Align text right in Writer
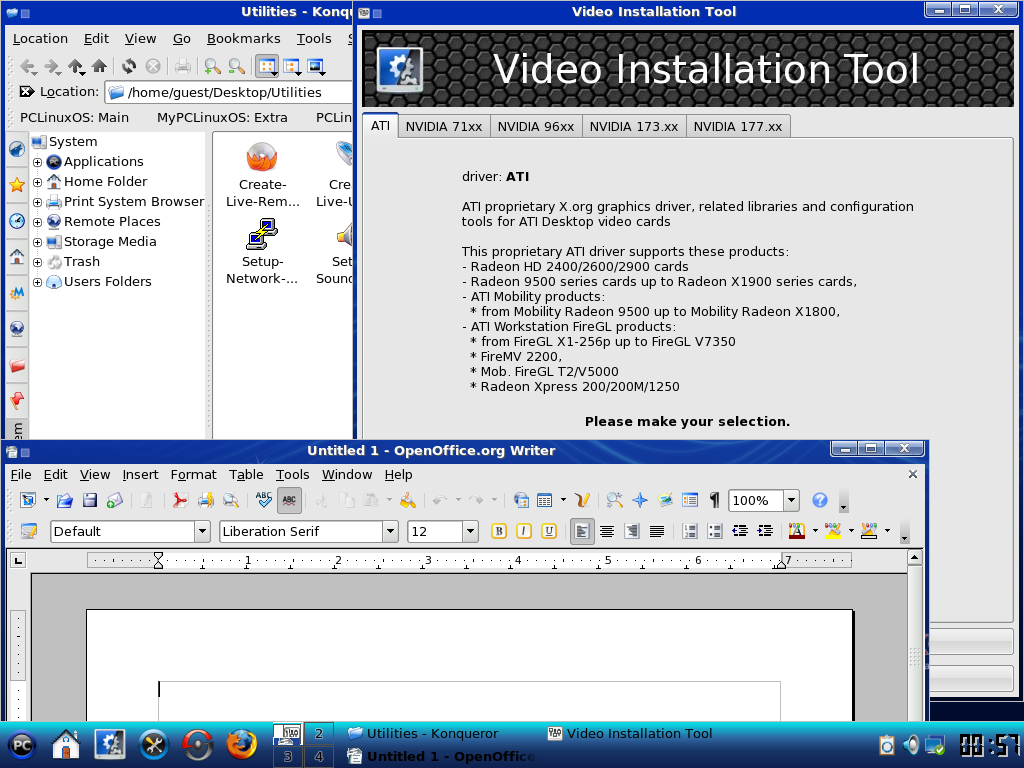The width and height of the screenshot is (1024, 768). [x=632, y=531]
